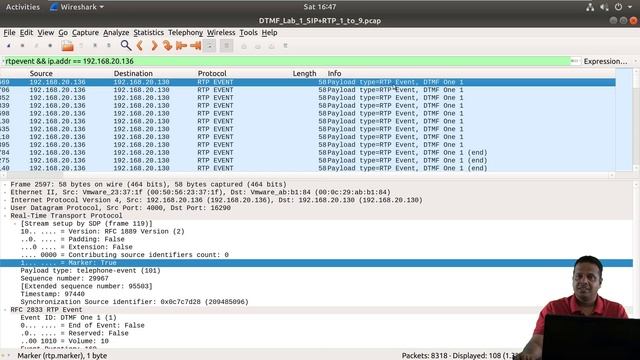Open the Sat 16:47 clock calendar

tap(320, 7)
